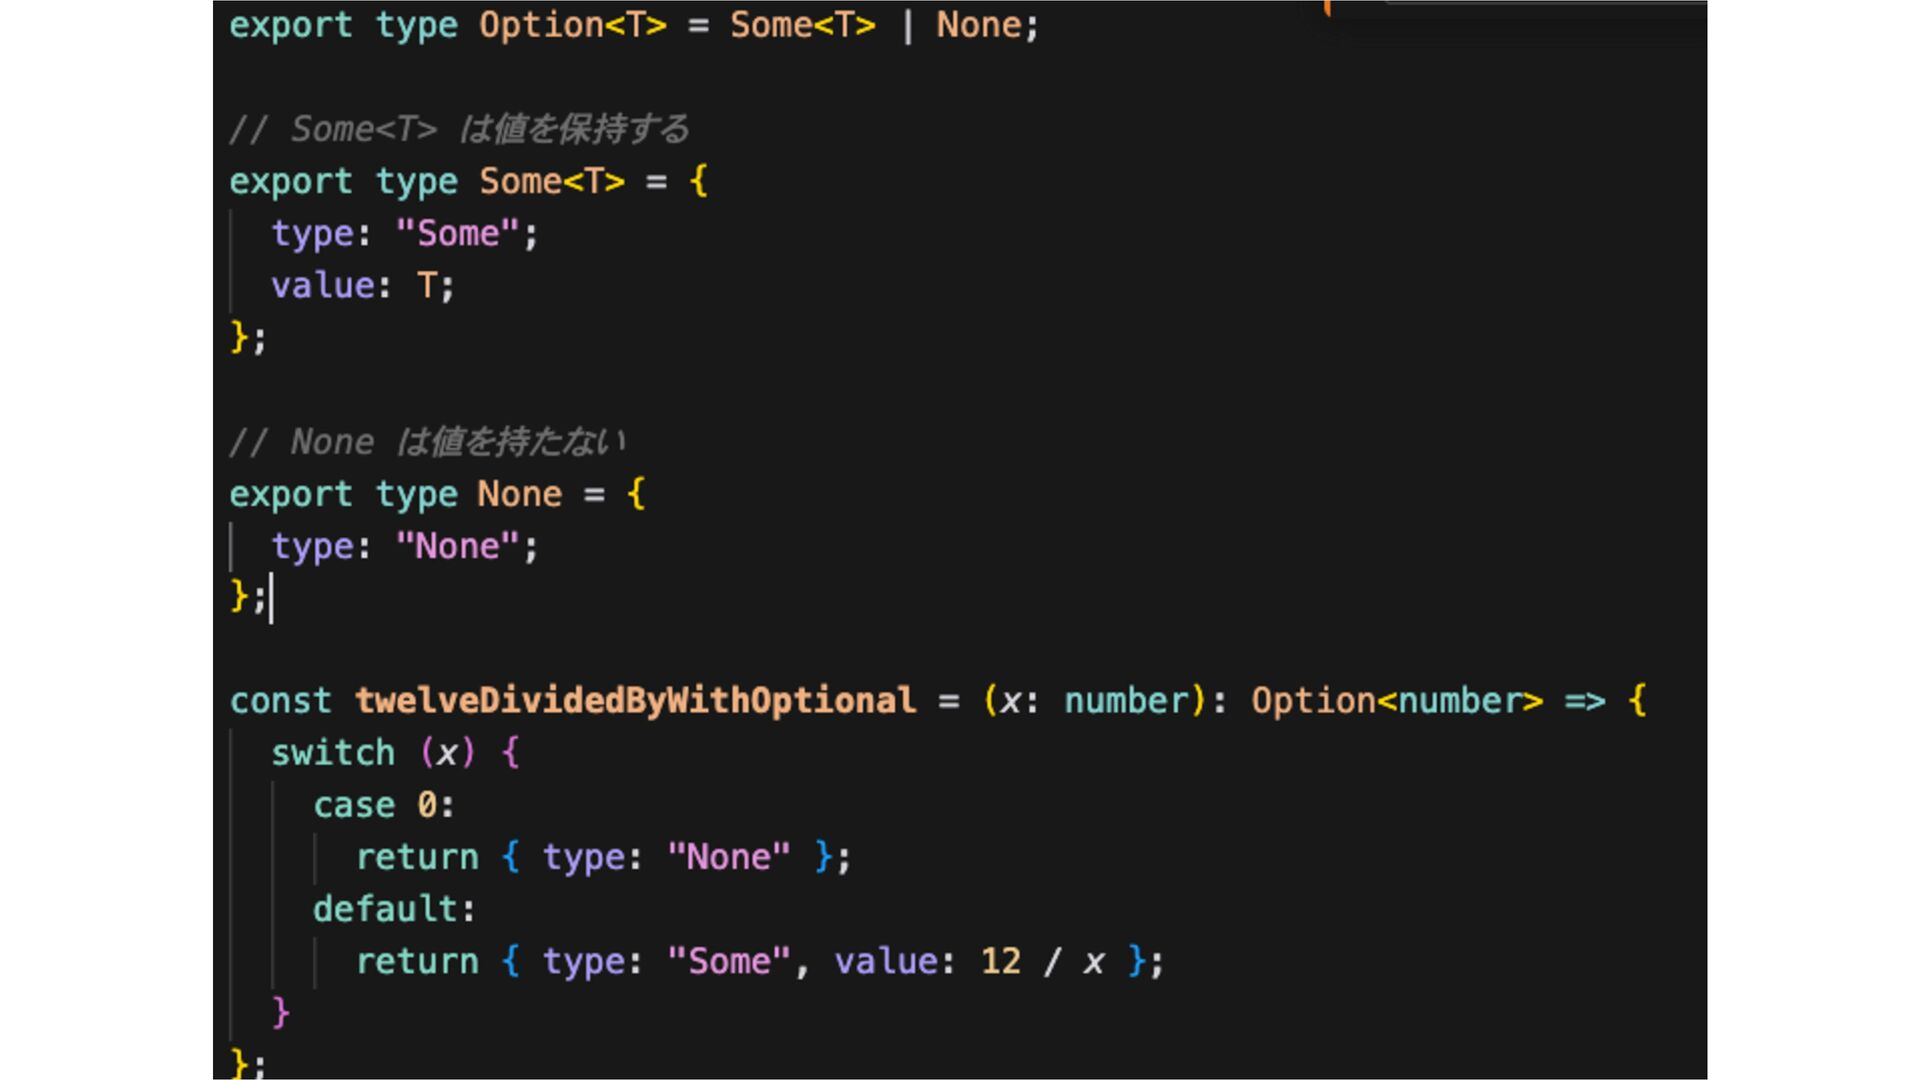Viewport: 1920px width, 1080px height.
Task: Click the '|' union operator on first line
Action: [x=907, y=25]
